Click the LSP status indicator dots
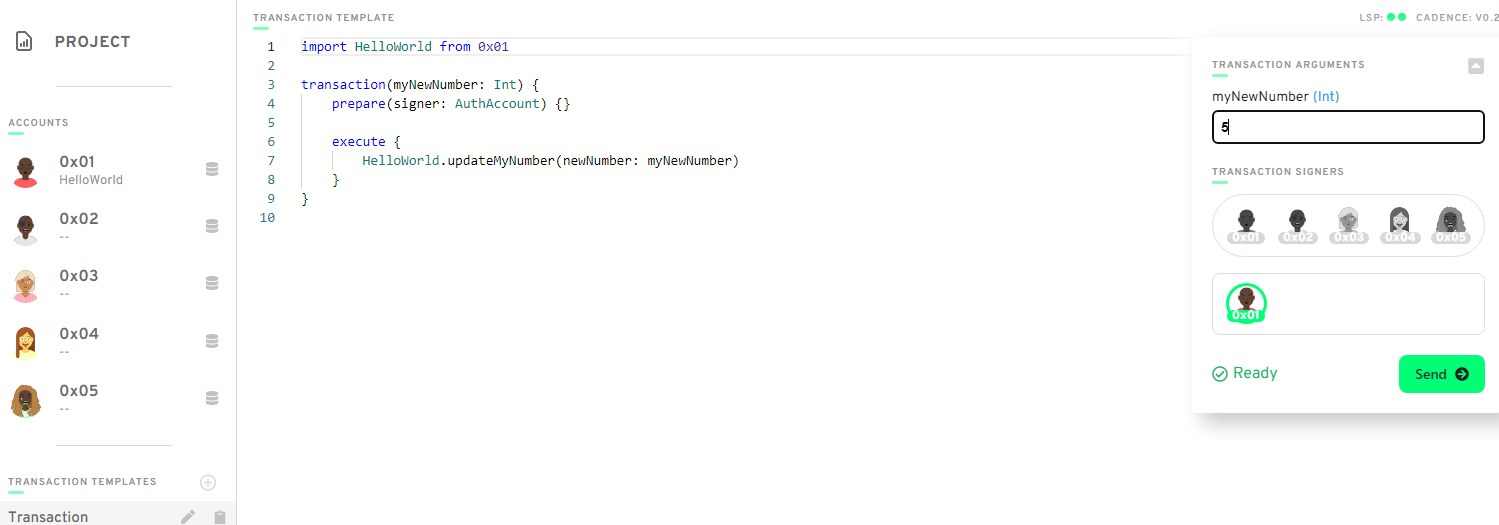This screenshot has height=525, width=1499. coord(1396,17)
